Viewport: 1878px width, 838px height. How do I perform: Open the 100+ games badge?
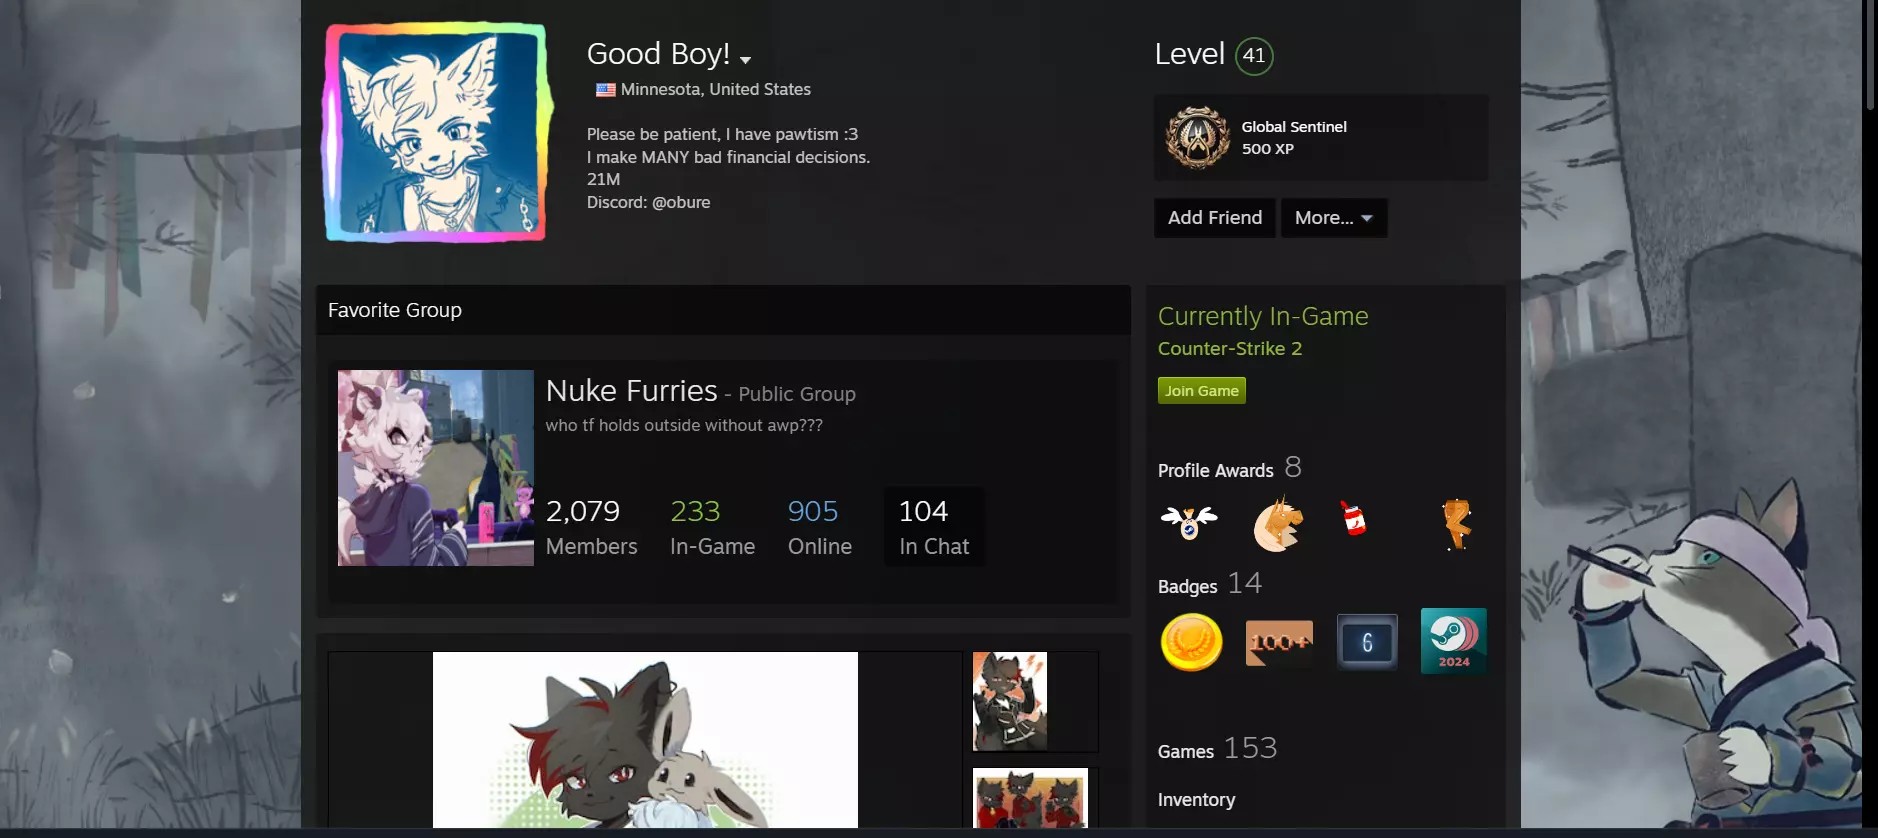pyautogui.click(x=1279, y=642)
